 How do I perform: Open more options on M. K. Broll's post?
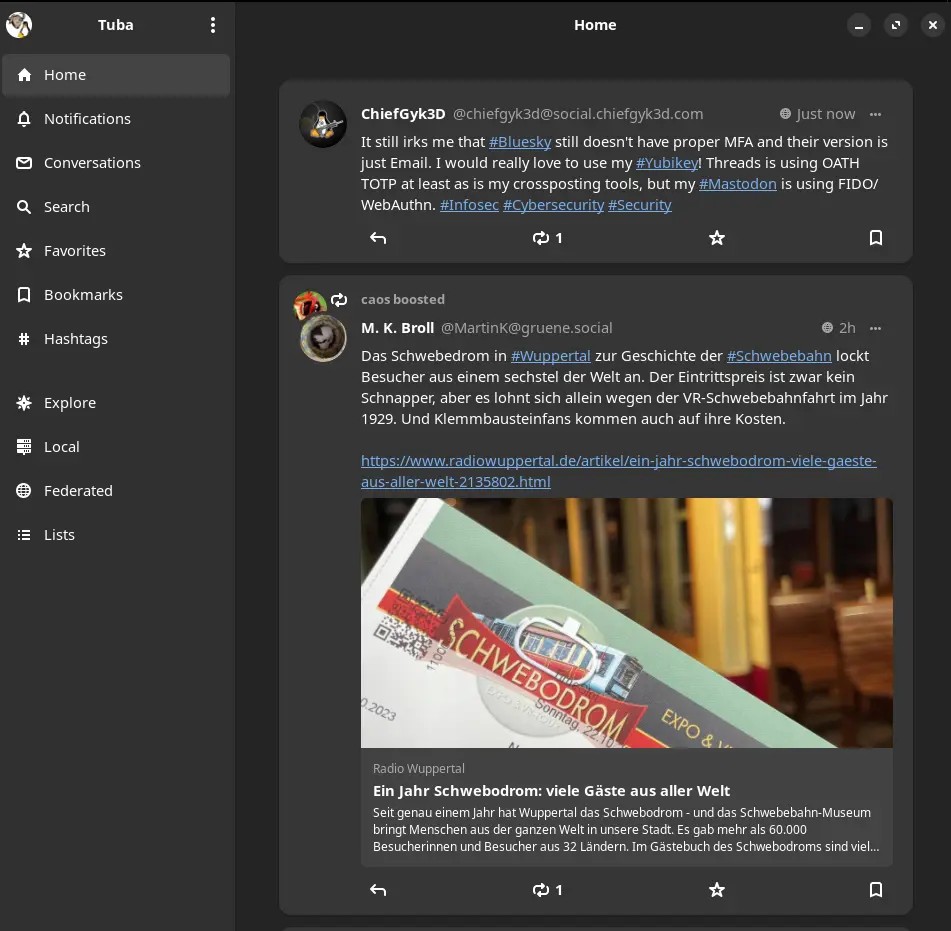click(x=875, y=328)
